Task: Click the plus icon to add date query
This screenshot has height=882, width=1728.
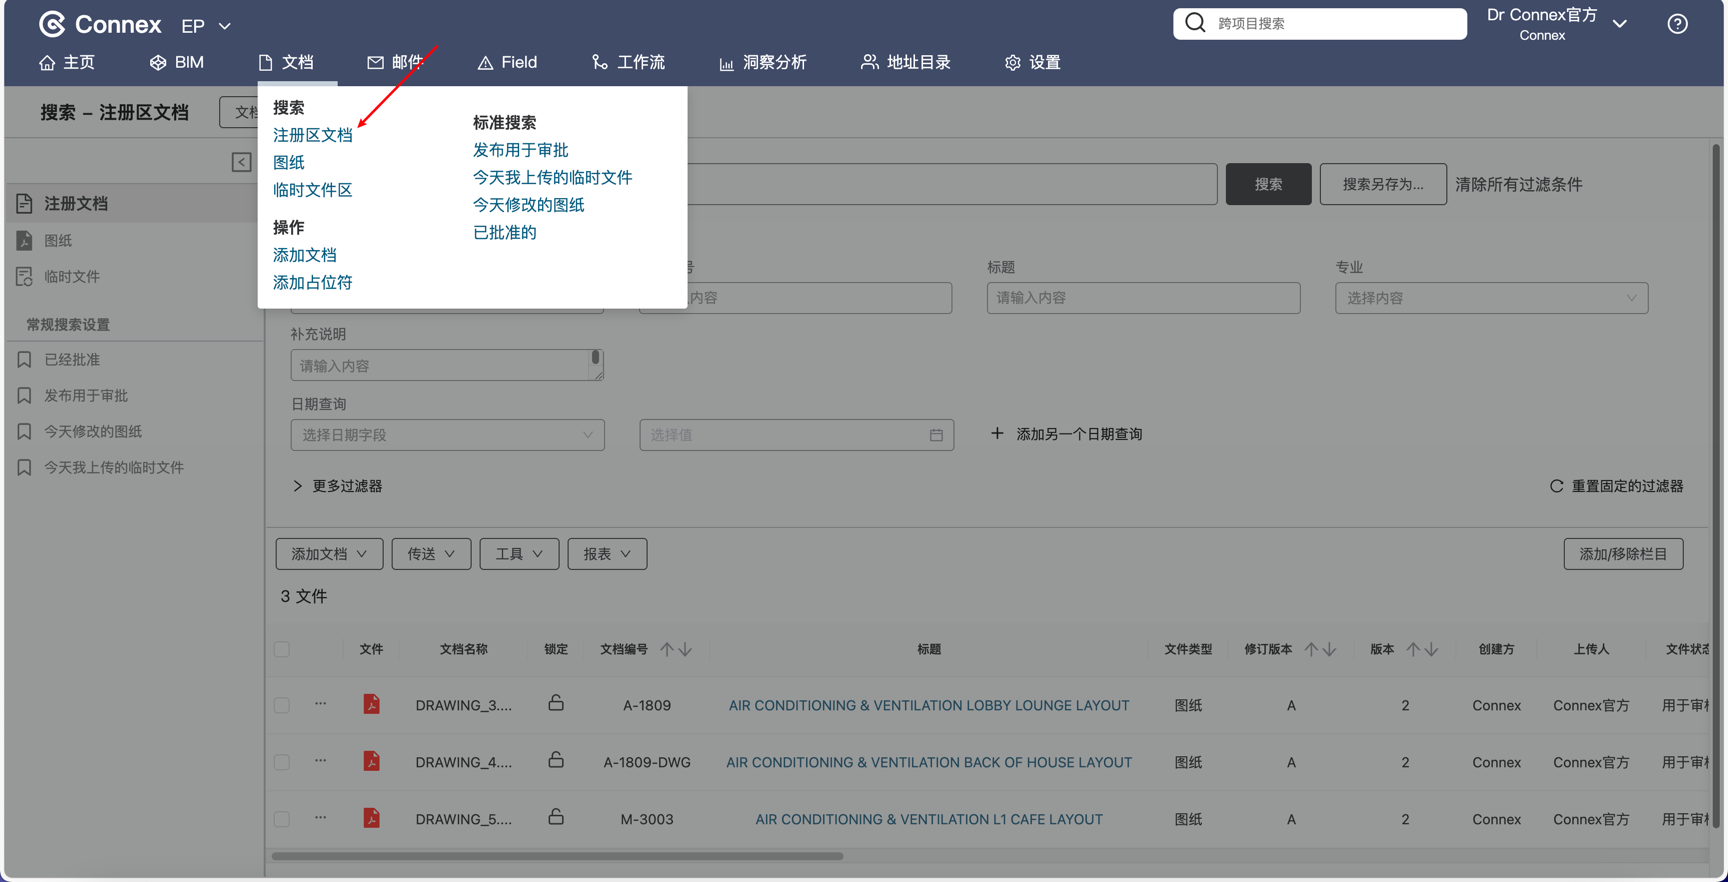Action: tap(997, 434)
